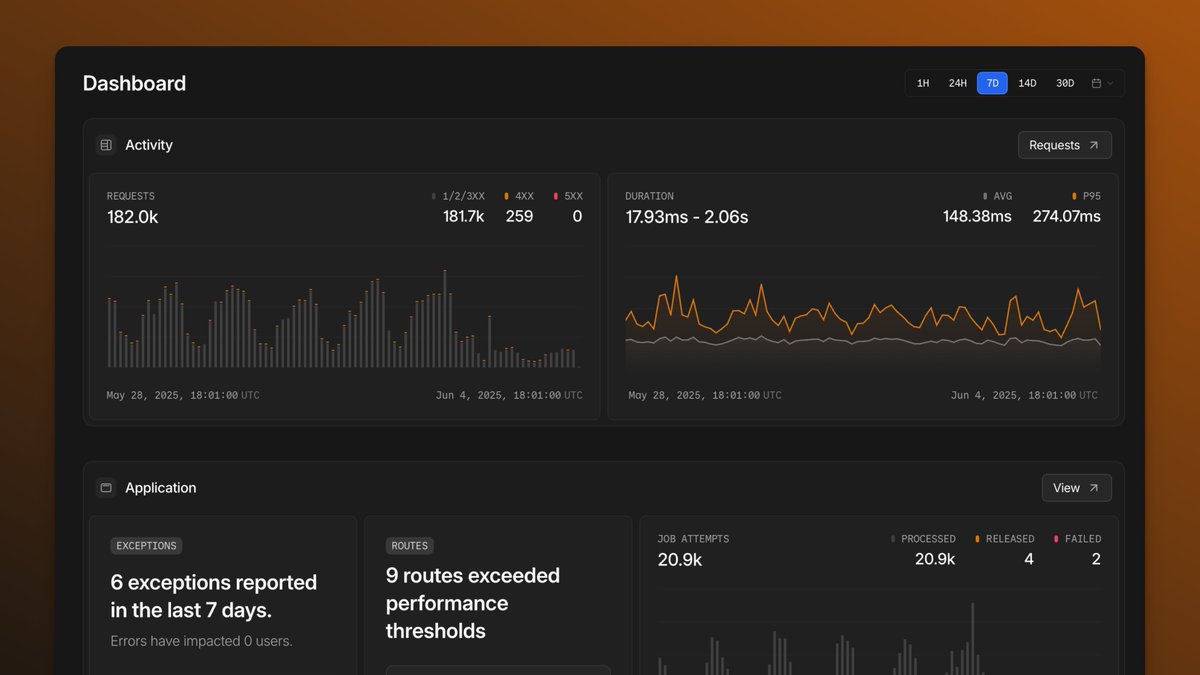Click the RELEASED legend label

pos(1010,539)
